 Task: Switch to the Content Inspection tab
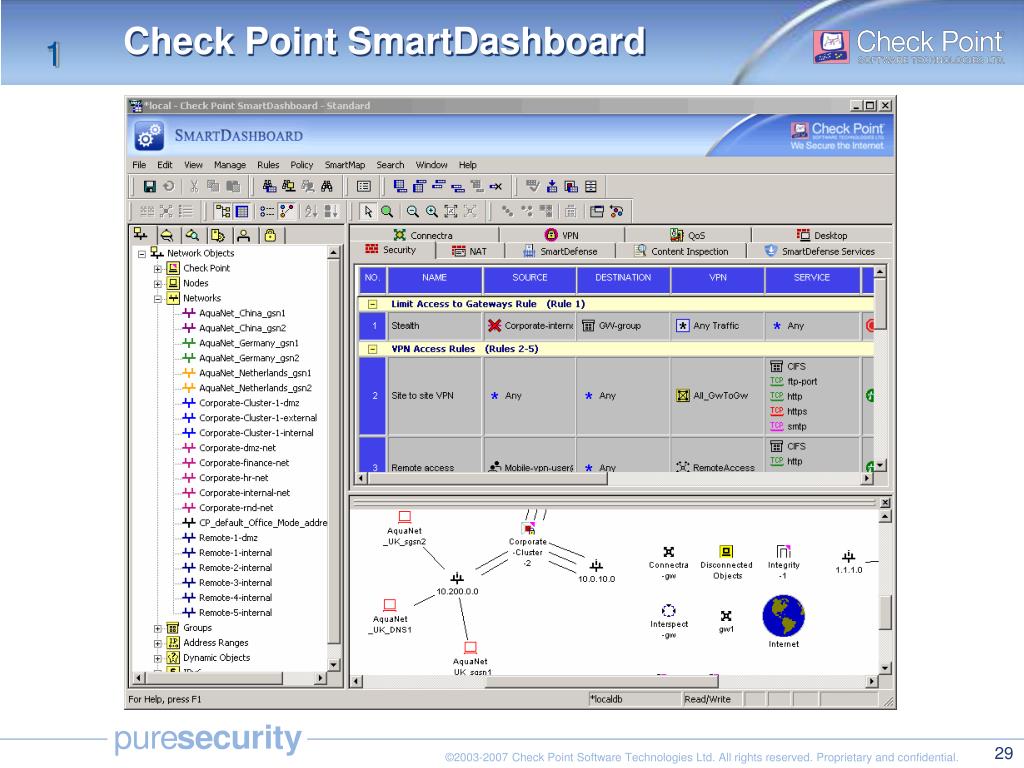click(682, 251)
